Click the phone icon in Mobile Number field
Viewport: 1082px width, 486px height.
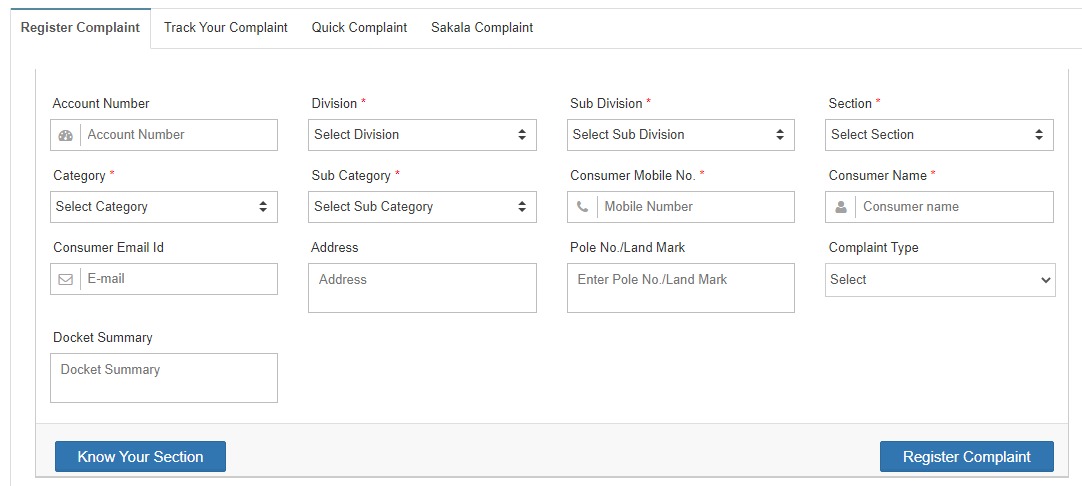pos(583,207)
